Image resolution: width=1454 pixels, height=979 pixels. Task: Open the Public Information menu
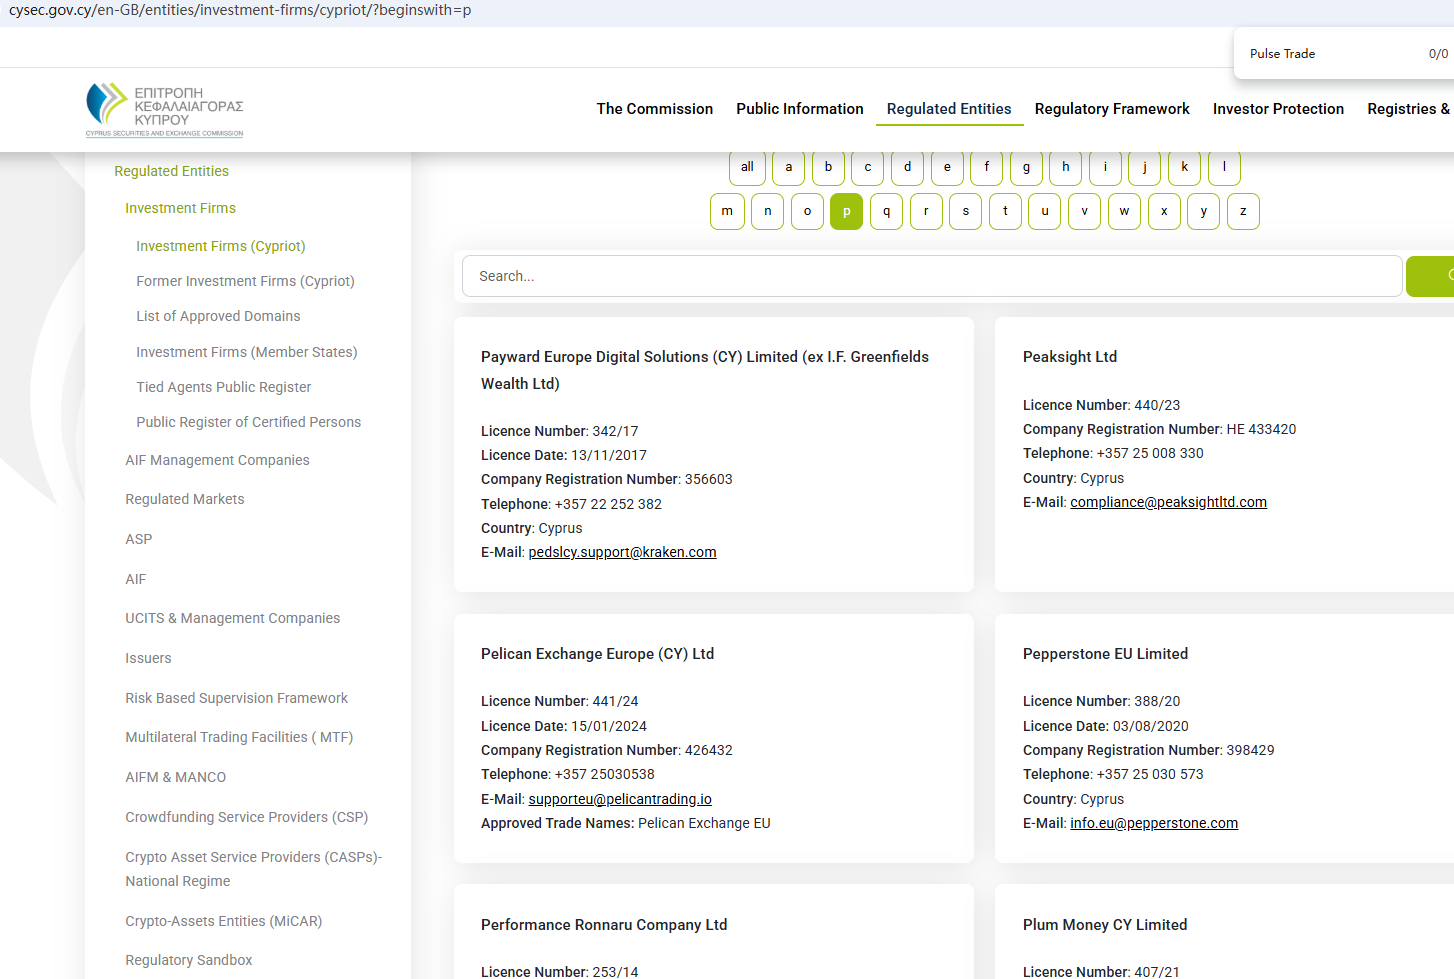click(x=799, y=109)
